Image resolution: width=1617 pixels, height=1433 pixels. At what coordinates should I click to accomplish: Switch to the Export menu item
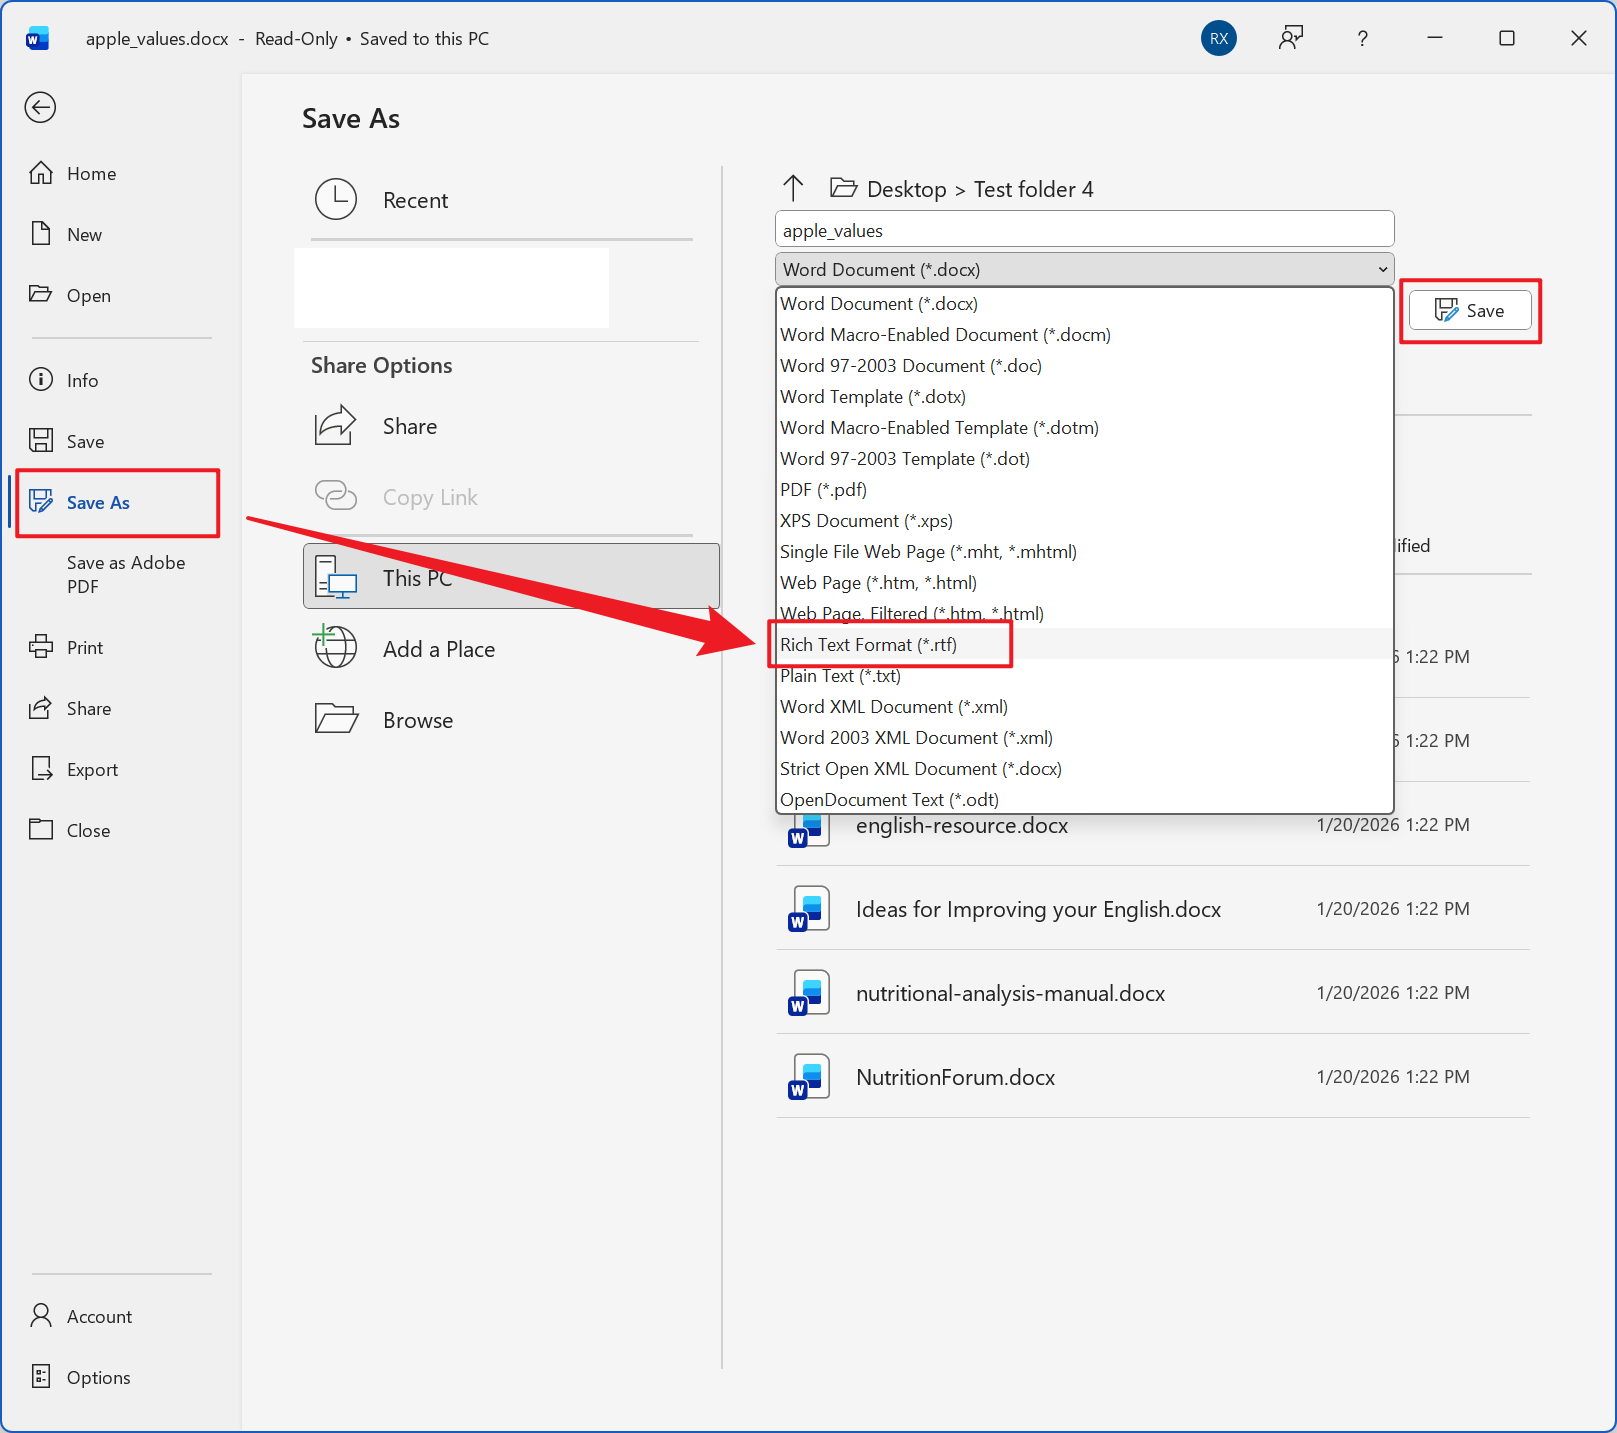click(92, 770)
